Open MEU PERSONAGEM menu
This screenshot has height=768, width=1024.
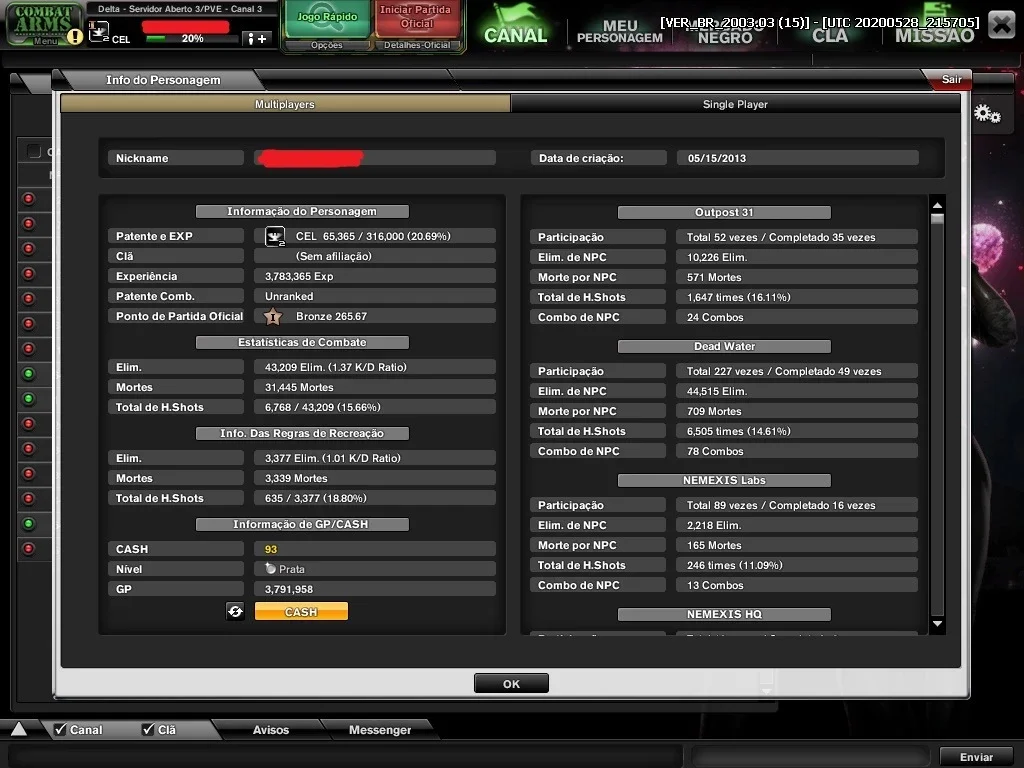(x=620, y=31)
